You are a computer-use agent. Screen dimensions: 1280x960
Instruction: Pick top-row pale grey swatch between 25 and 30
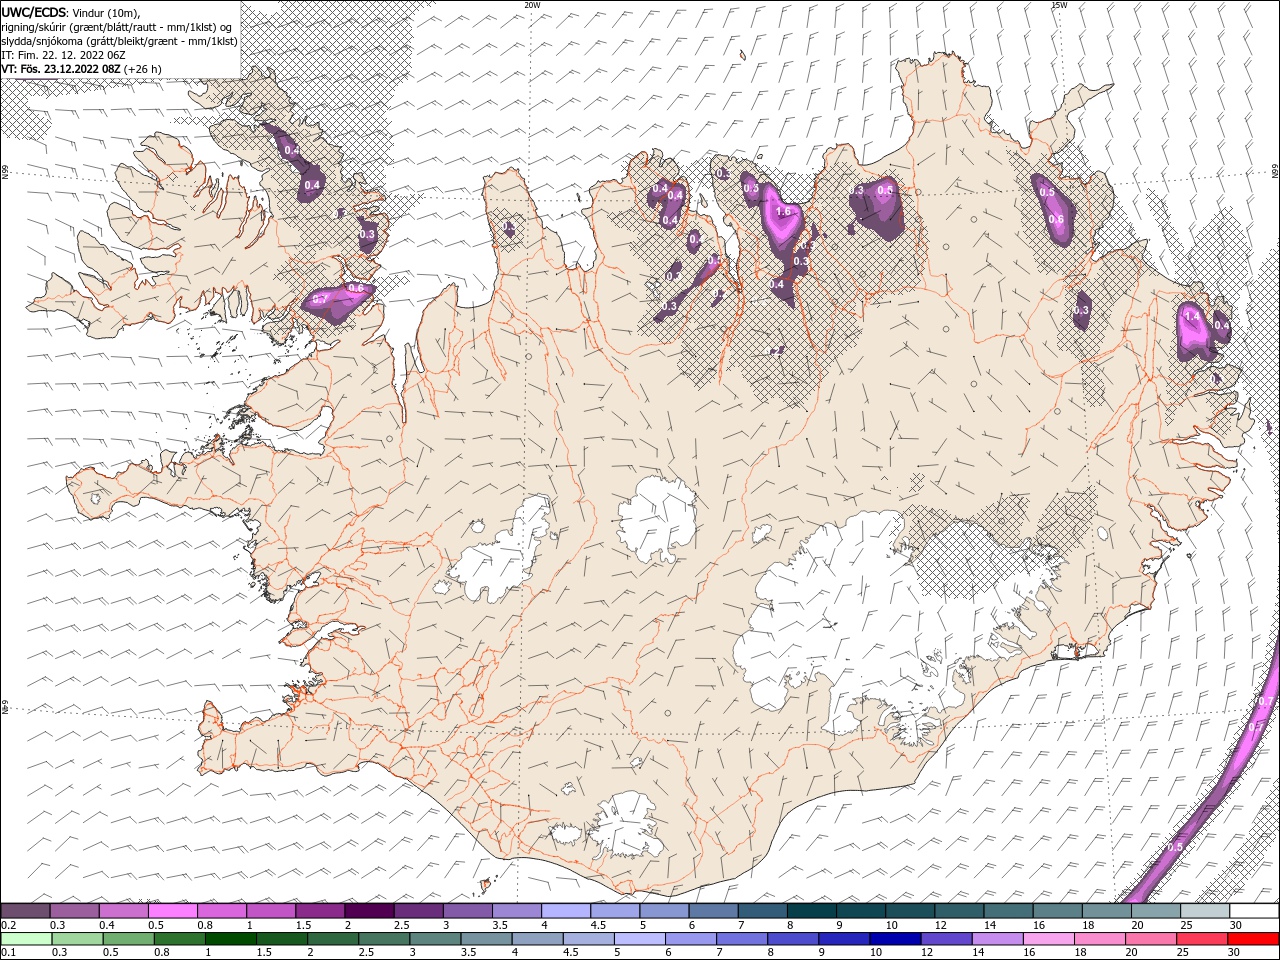[x=1204, y=910]
